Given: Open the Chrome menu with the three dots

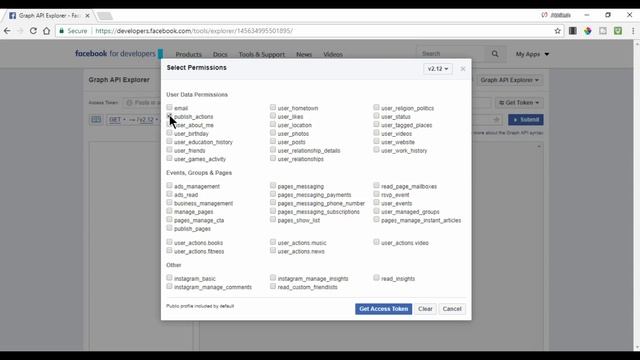Looking at the screenshot, I should [633, 31].
